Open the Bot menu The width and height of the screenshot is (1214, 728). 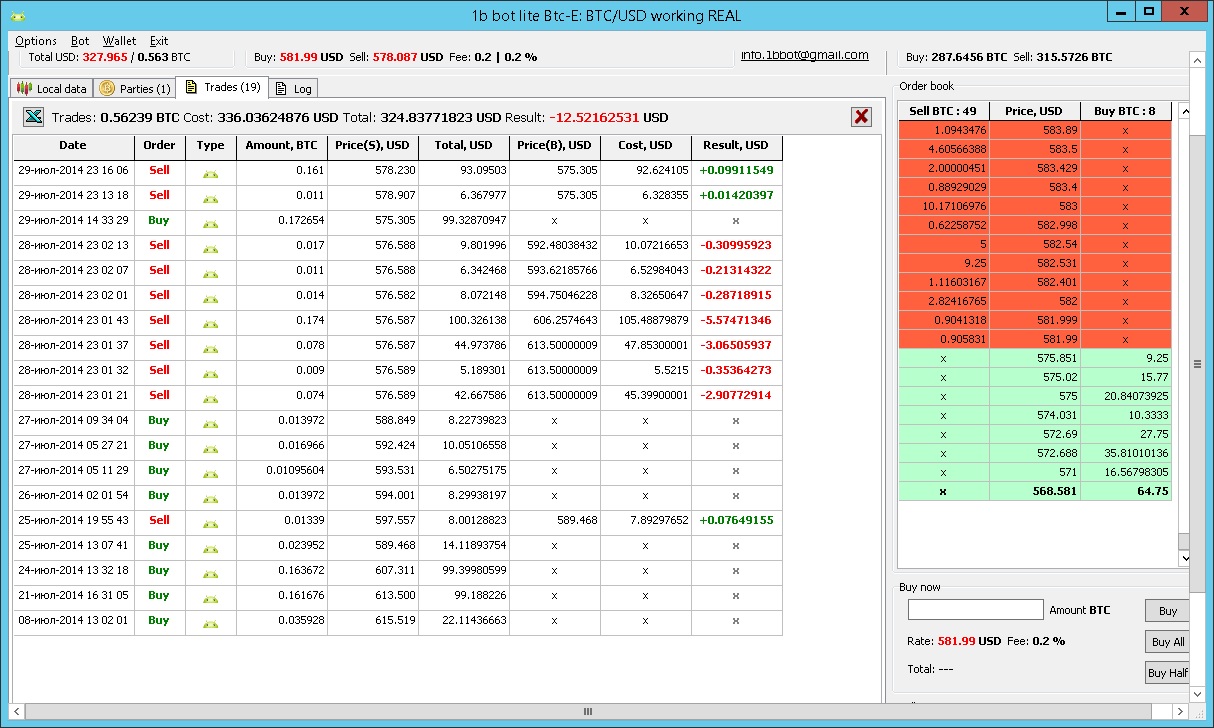pyautogui.click(x=80, y=41)
